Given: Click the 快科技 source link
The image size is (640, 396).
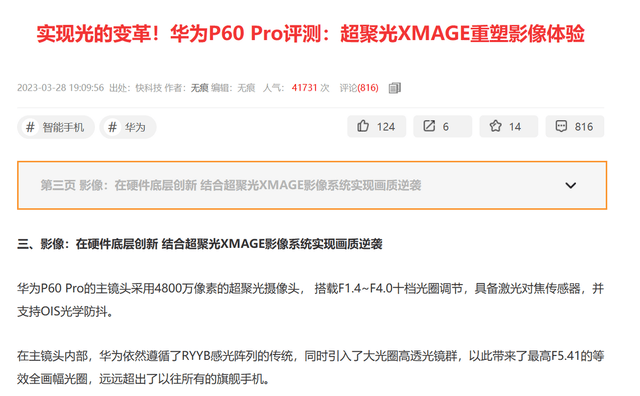Looking at the screenshot, I should 149,88.
